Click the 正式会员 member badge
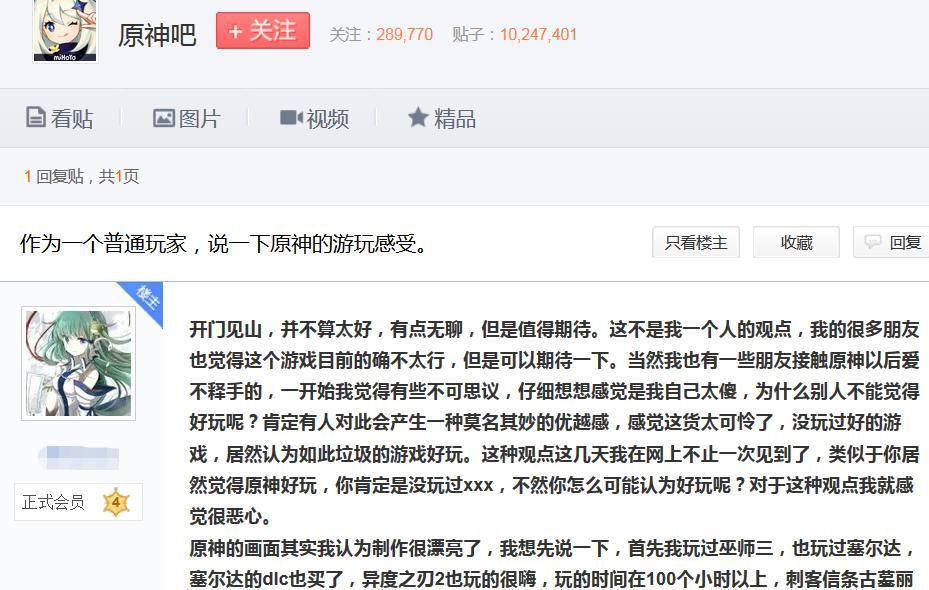 tap(78, 502)
